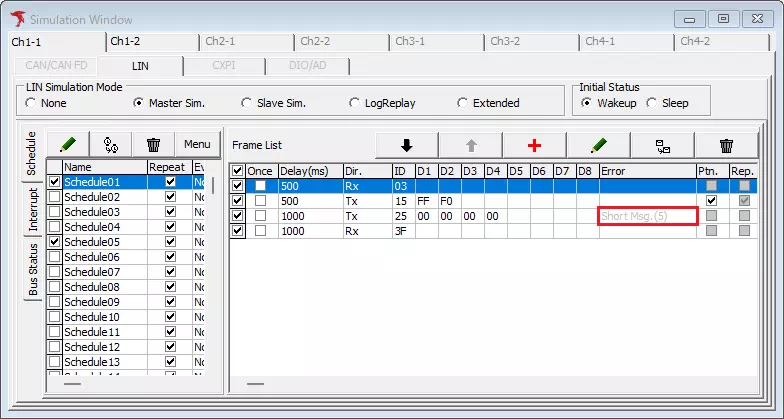Screen dimensions: 784x419
Task: Select the Schedule10 row name
Action: click(x=105, y=316)
